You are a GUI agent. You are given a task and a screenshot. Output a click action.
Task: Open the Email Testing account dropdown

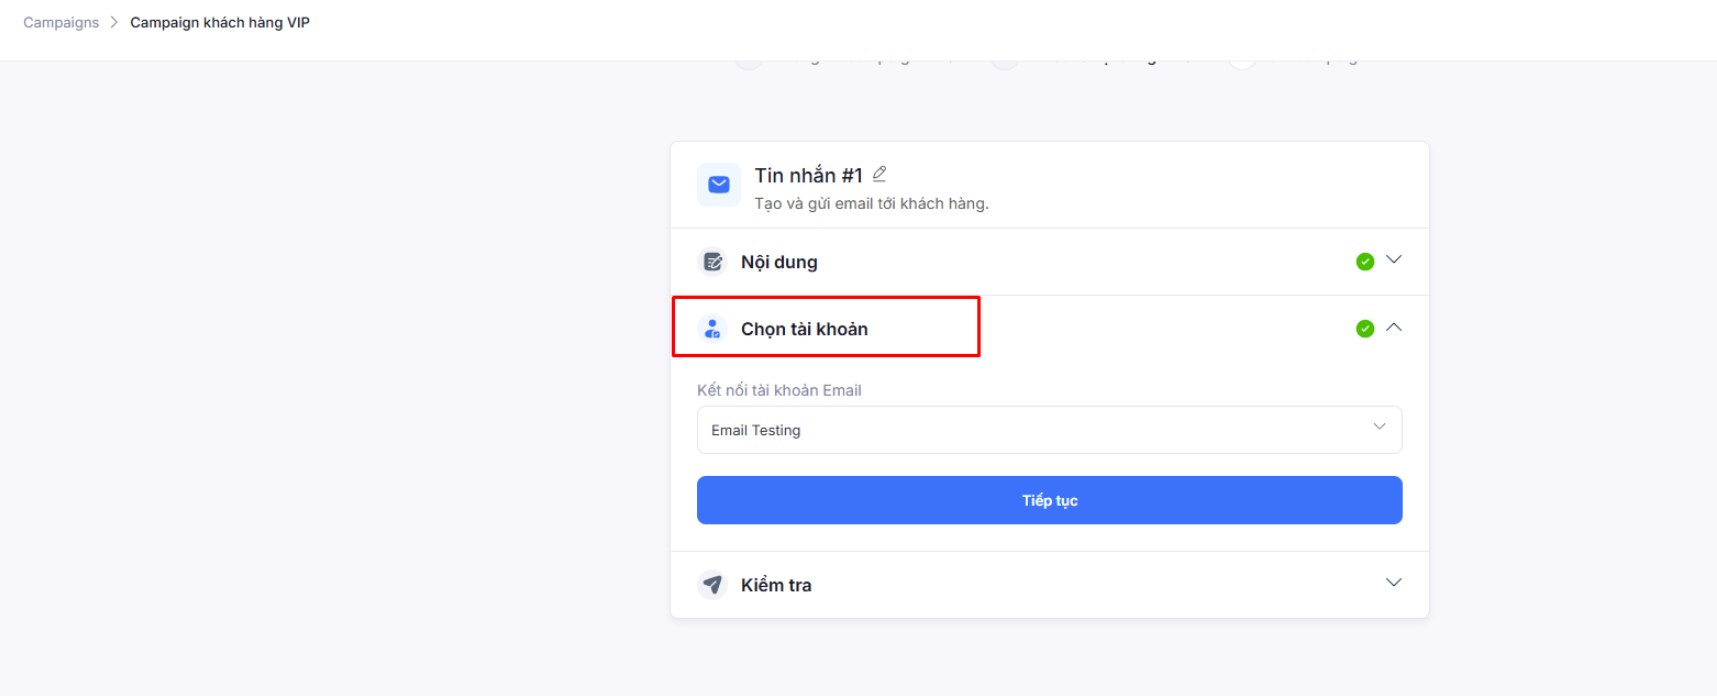click(1049, 430)
